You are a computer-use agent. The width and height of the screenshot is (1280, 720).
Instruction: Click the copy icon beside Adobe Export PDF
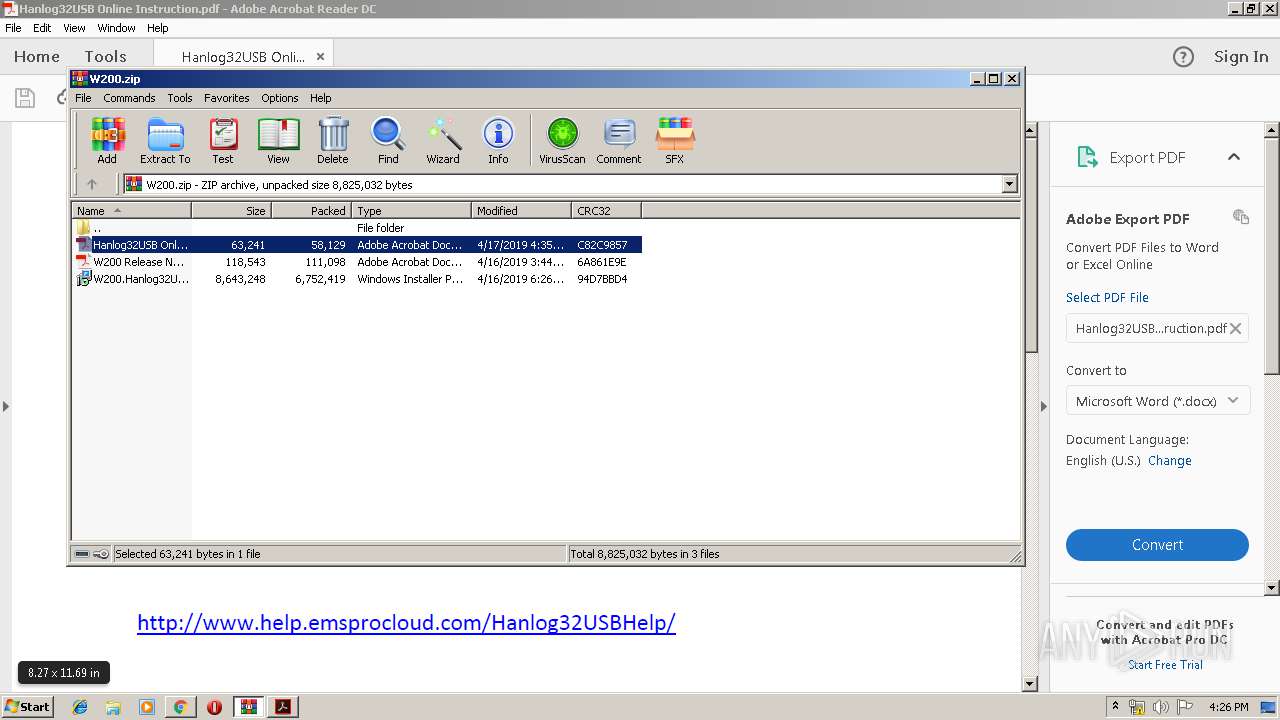point(1241,217)
